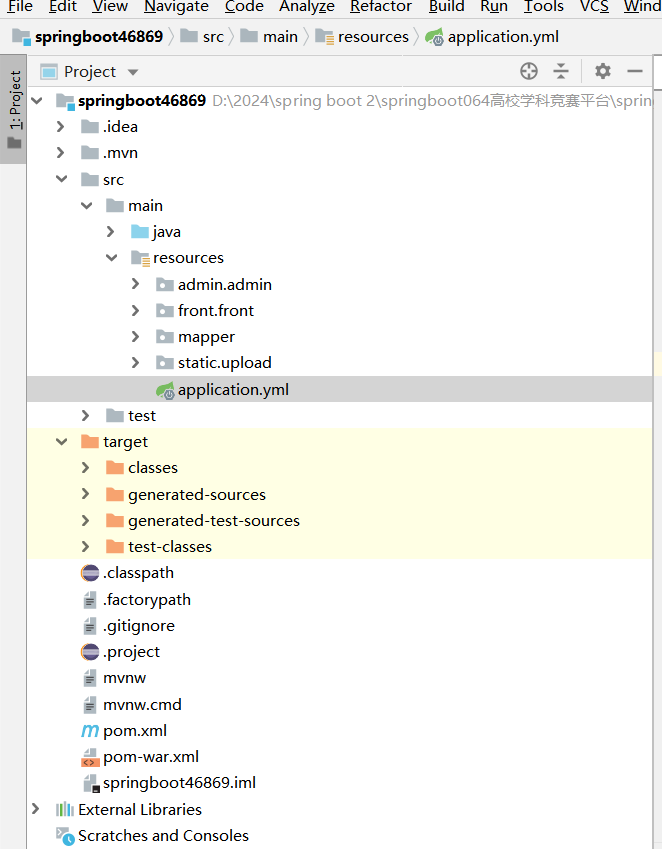
Task: Collapse the target folder
Action: click(x=62, y=442)
